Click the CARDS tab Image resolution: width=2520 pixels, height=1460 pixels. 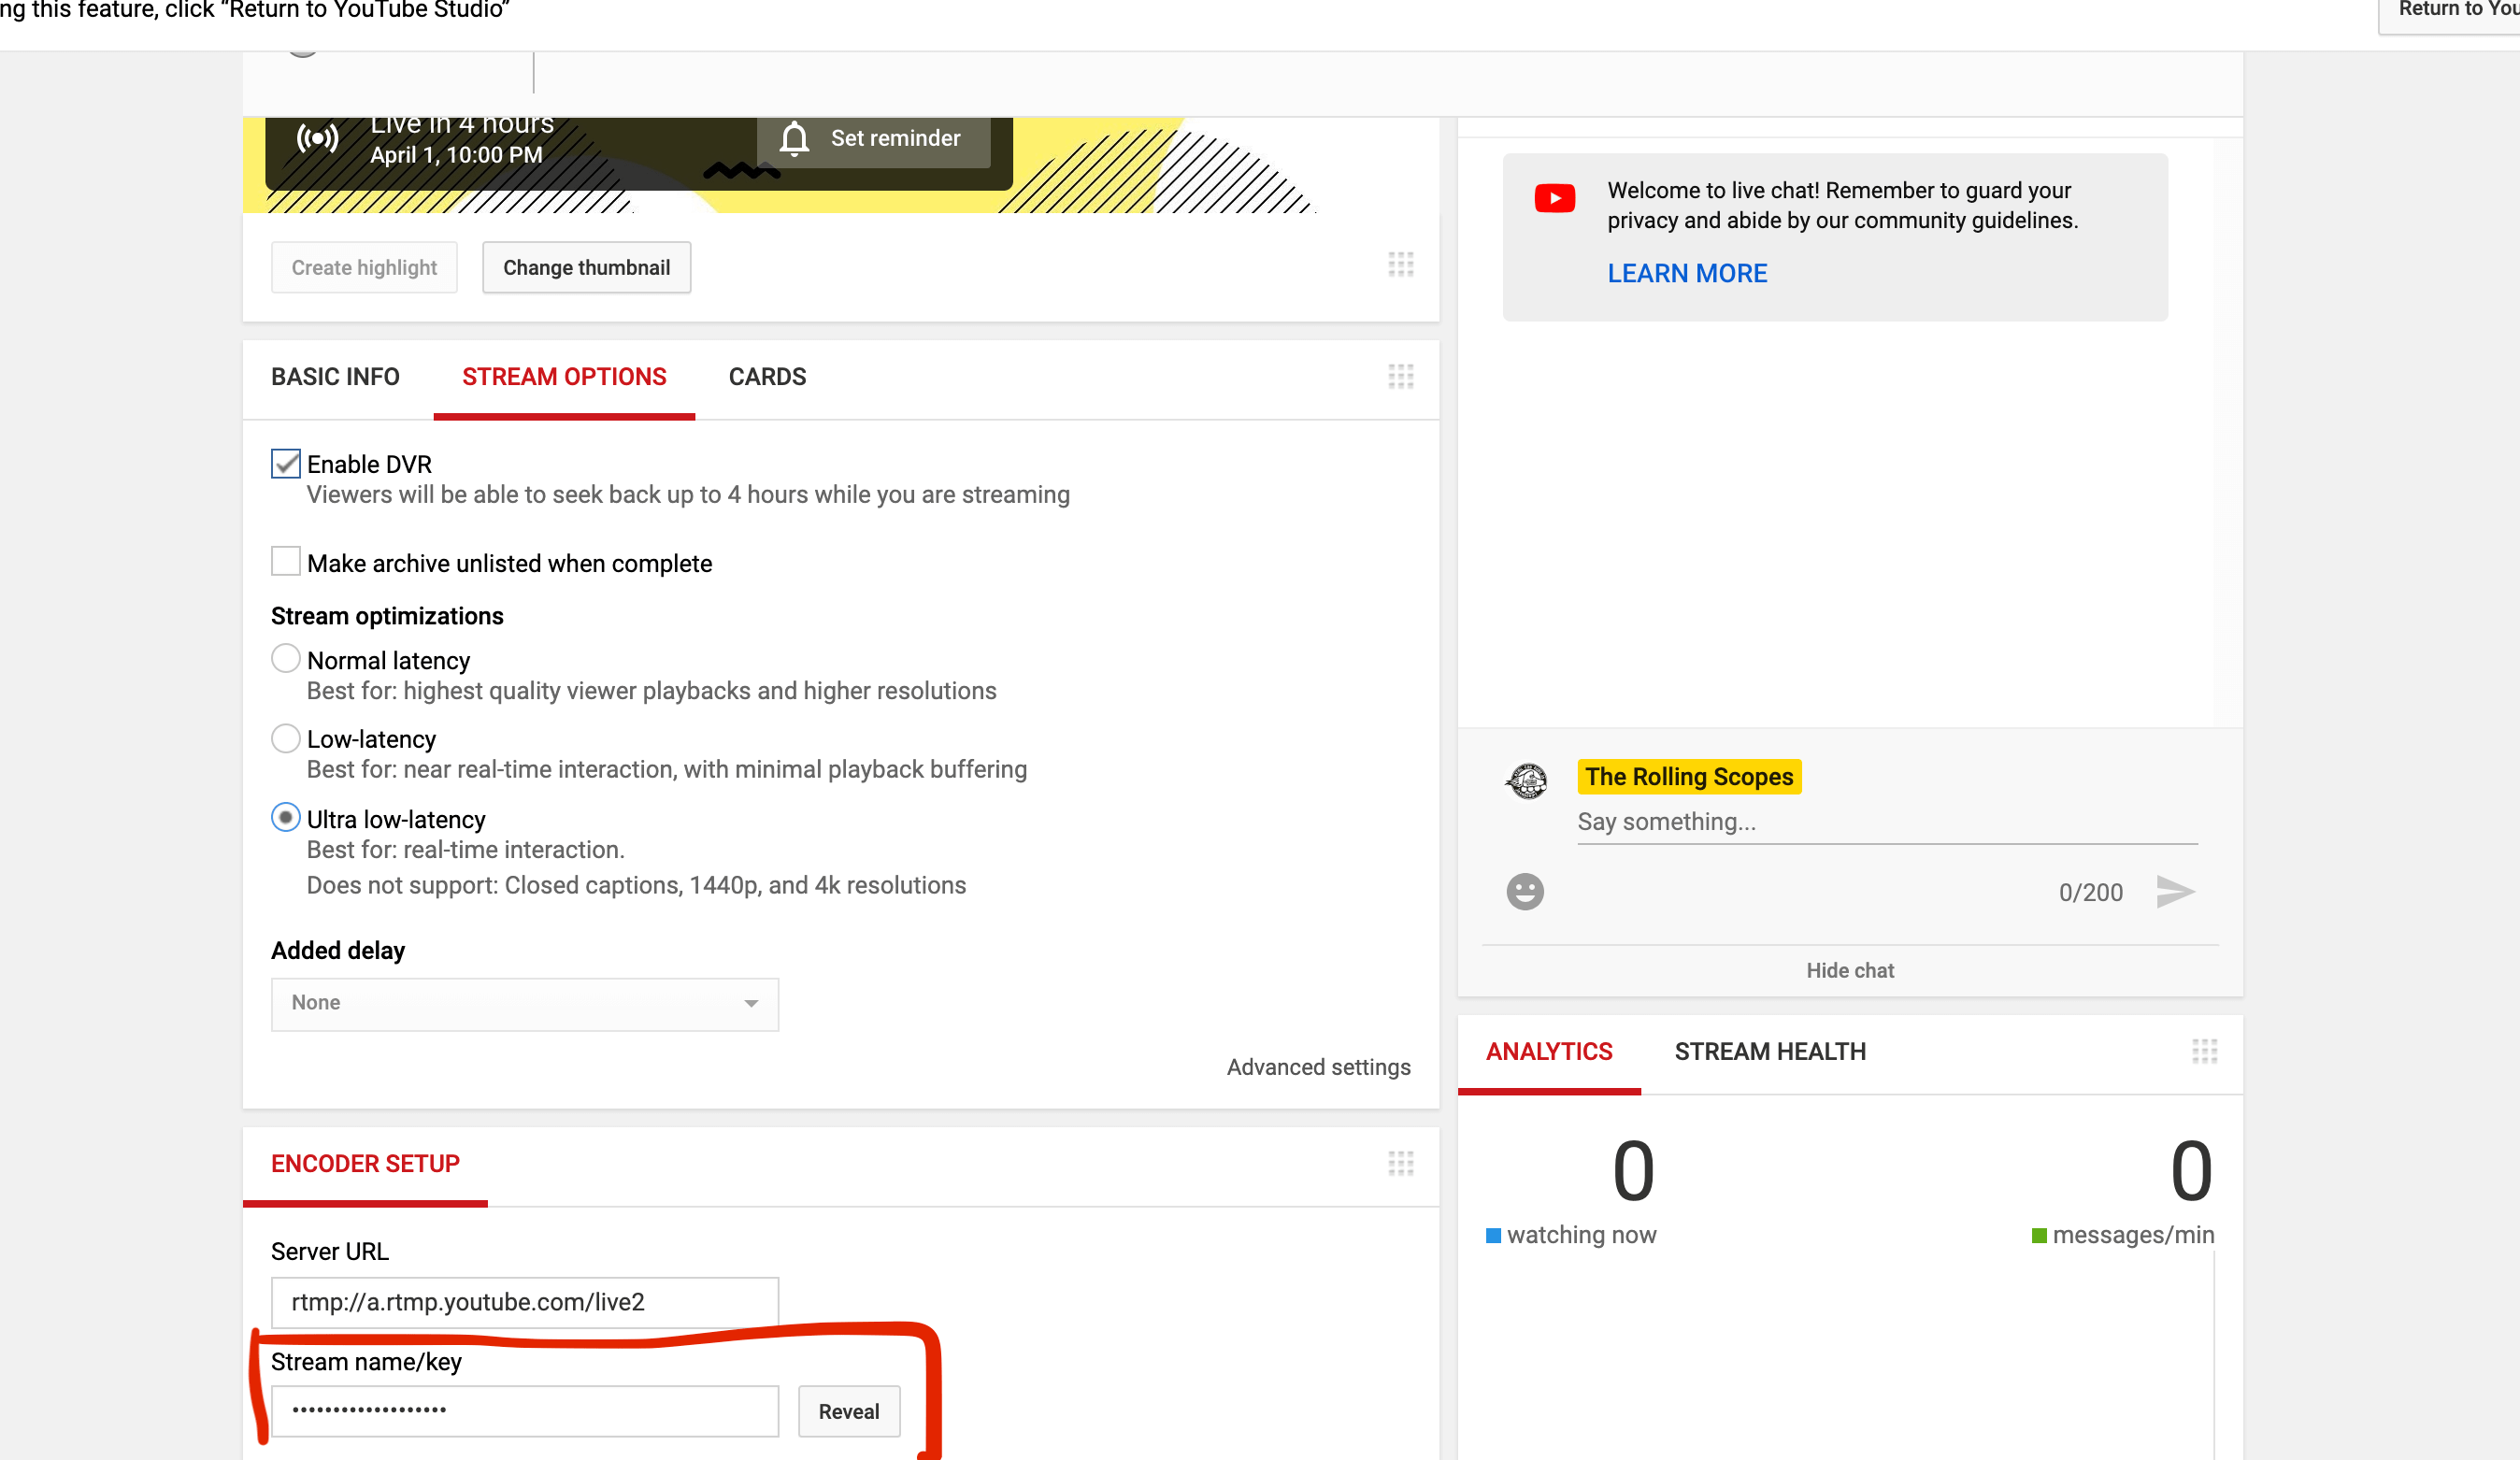pos(766,376)
